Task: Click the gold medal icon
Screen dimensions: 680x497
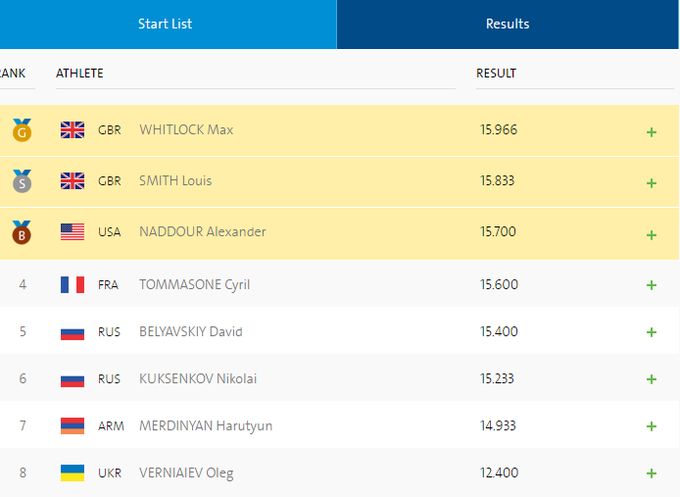Action: tap(22, 130)
